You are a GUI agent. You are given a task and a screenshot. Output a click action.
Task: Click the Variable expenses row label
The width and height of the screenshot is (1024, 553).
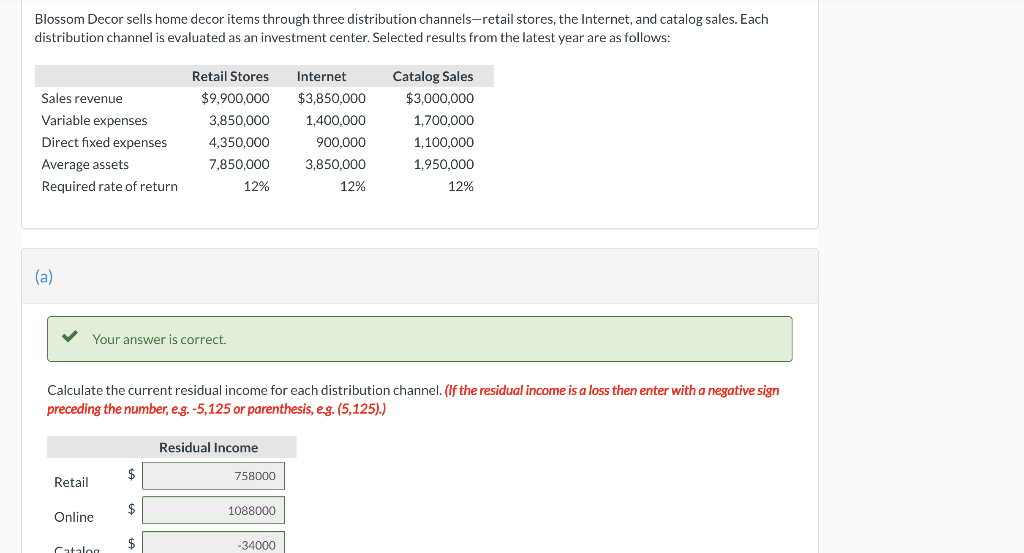click(x=94, y=121)
